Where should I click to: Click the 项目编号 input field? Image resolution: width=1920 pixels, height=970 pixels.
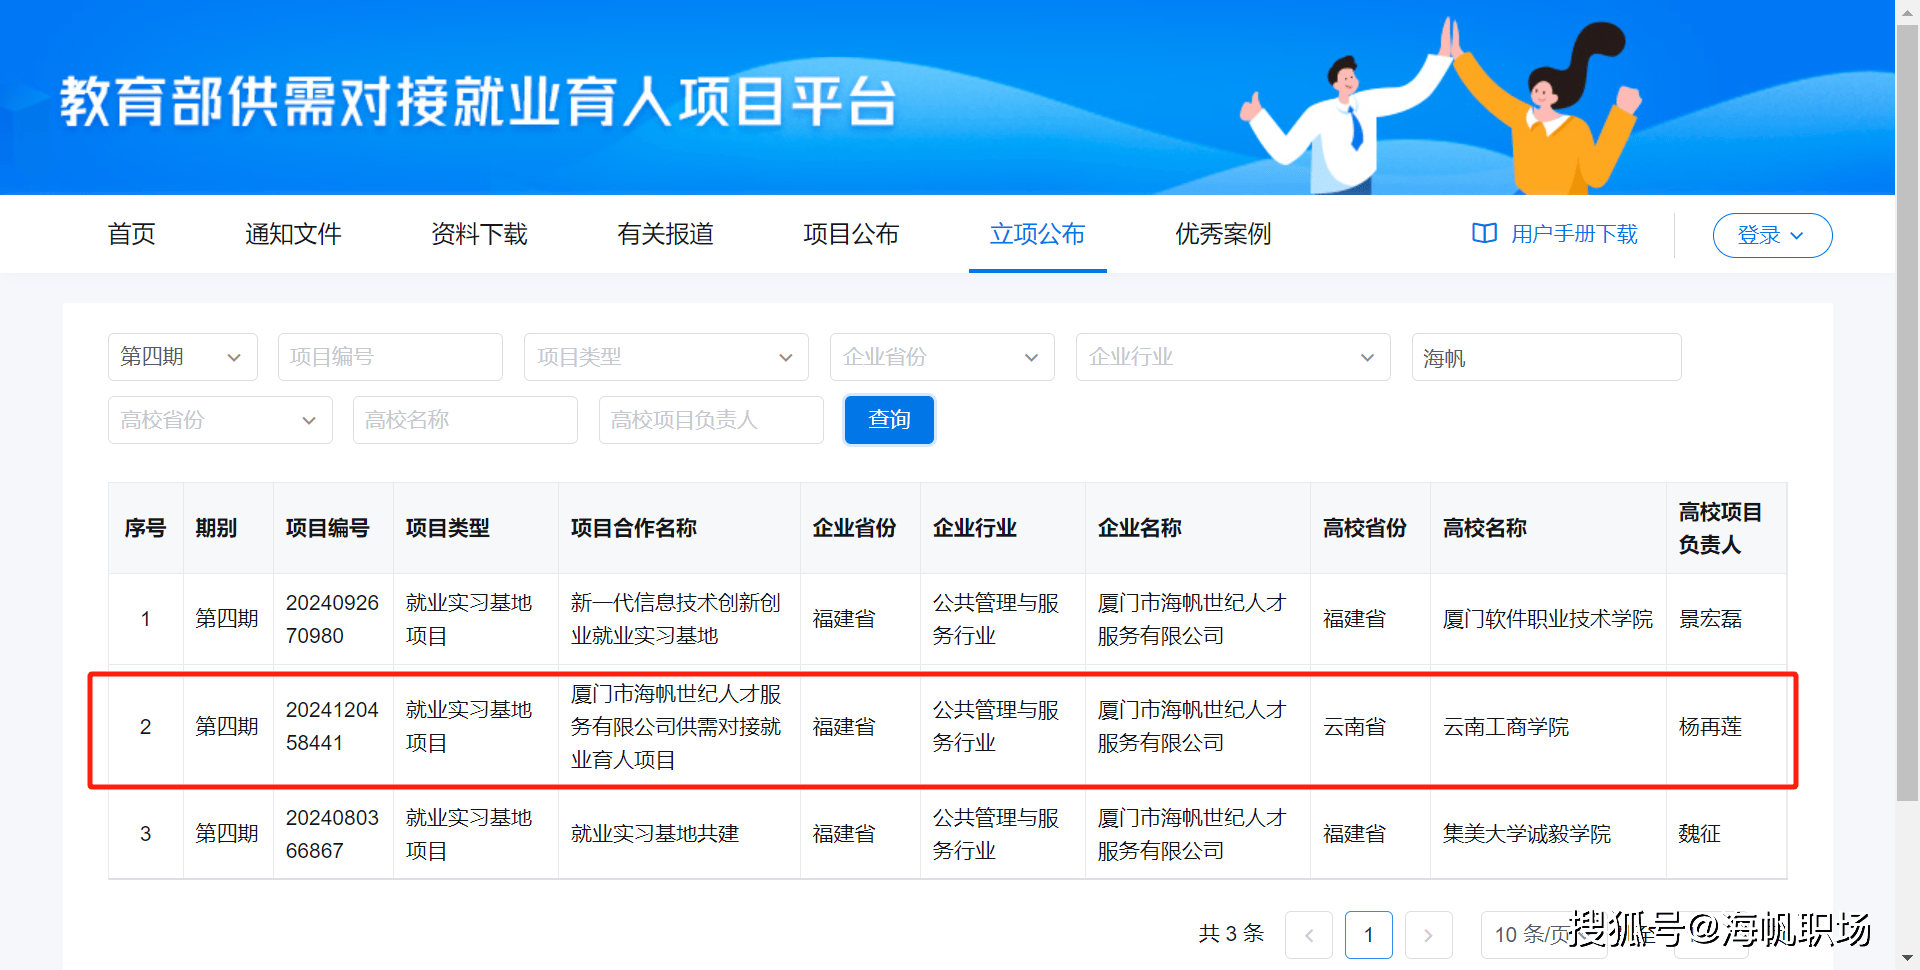click(390, 357)
